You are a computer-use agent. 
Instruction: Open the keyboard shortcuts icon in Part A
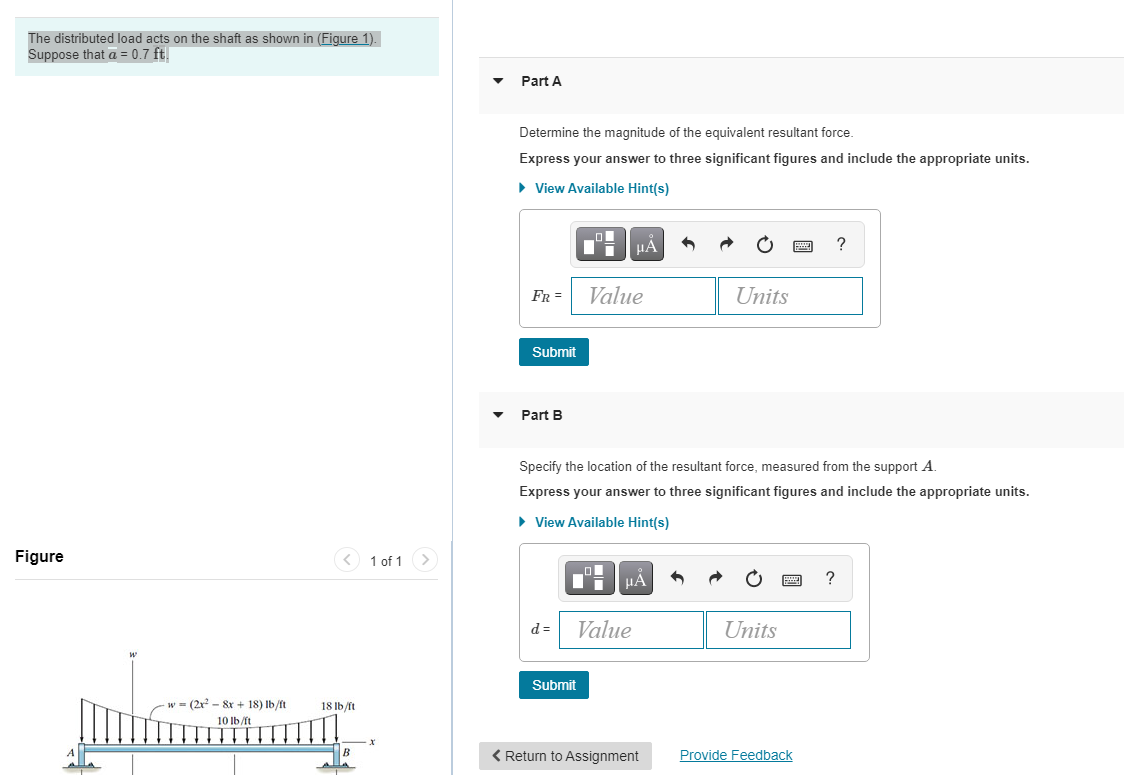coord(802,245)
